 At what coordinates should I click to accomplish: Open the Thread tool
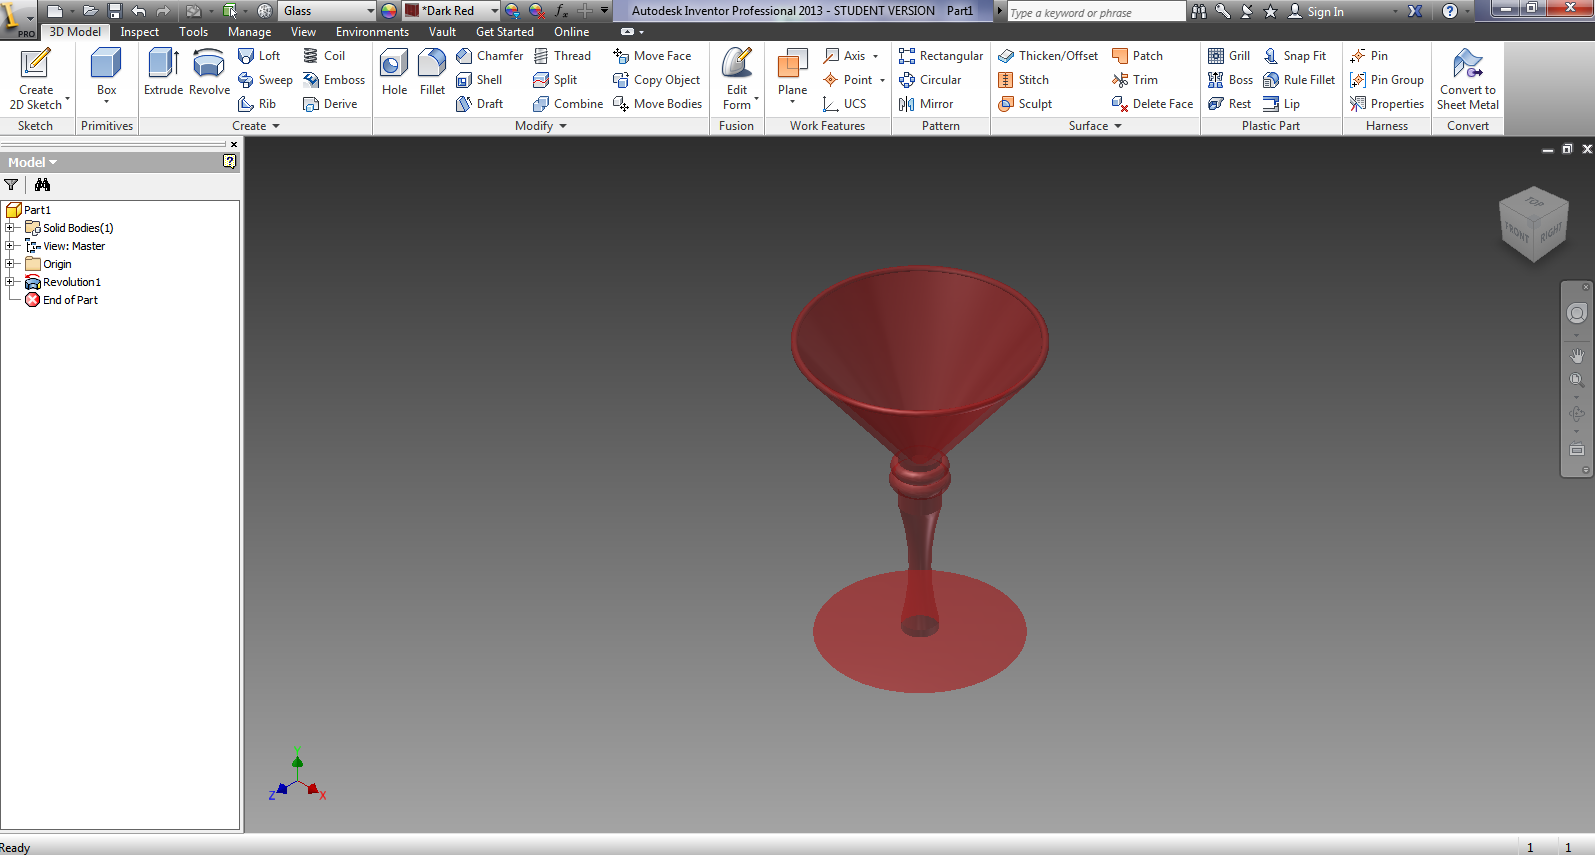click(x=562, y=56)
